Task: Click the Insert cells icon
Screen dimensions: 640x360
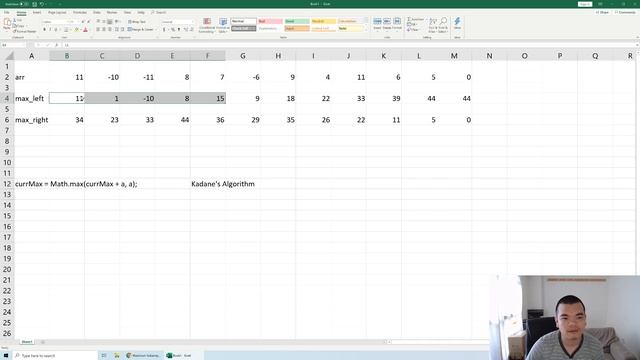Action: (x=377, y=24)
